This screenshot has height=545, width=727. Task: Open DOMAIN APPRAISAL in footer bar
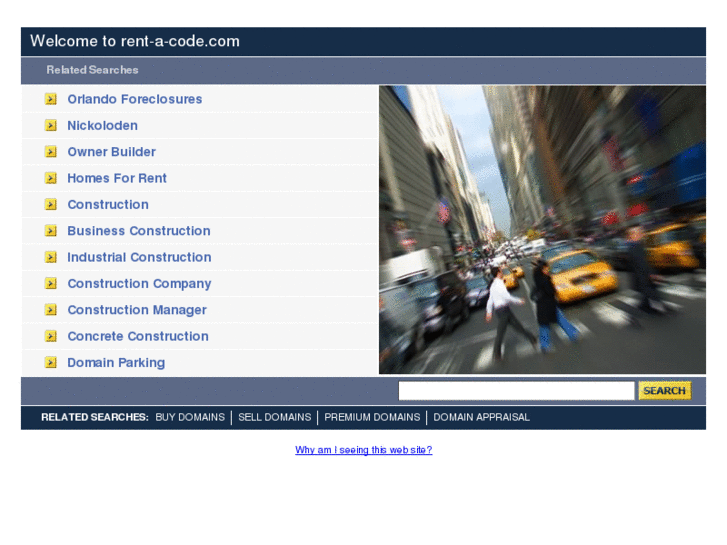(x=481, y=417)
